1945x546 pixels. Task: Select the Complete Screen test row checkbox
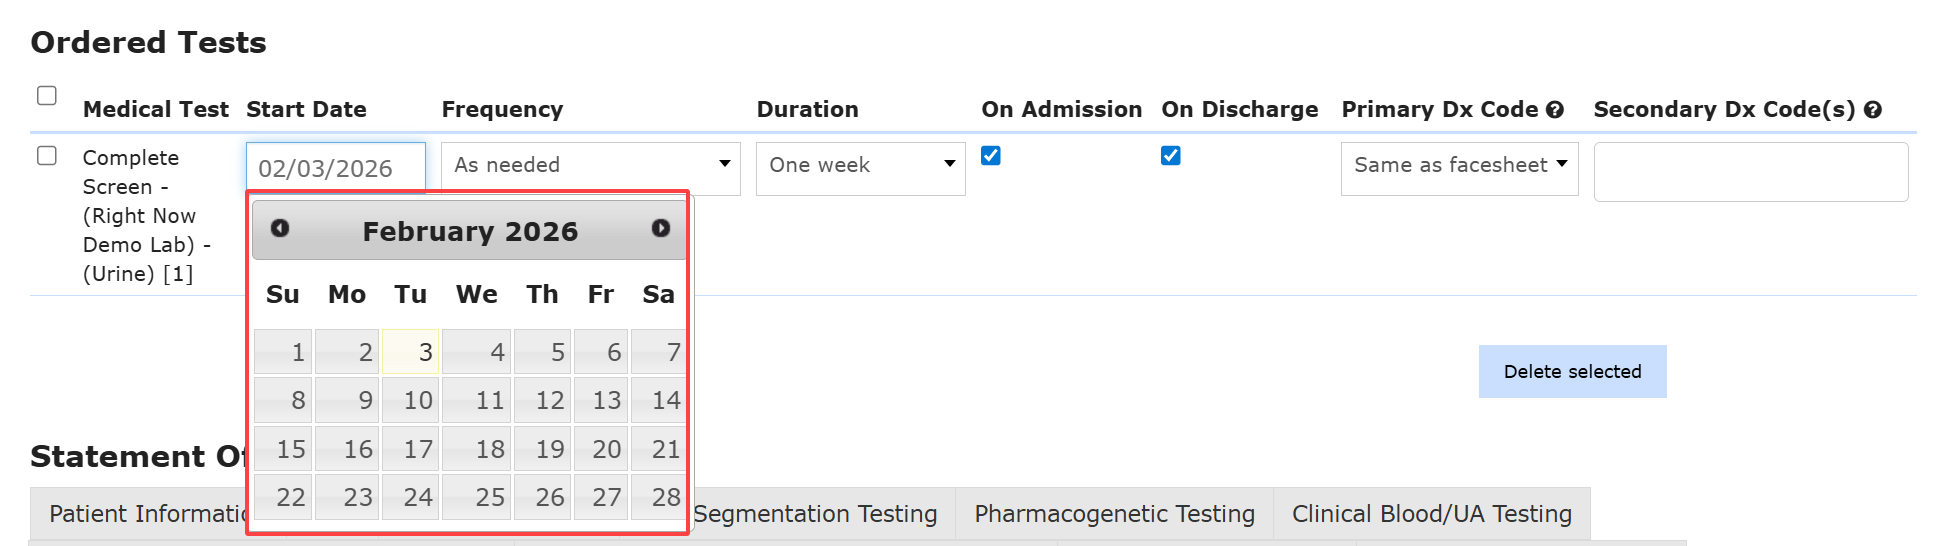(x=47, y=156)
